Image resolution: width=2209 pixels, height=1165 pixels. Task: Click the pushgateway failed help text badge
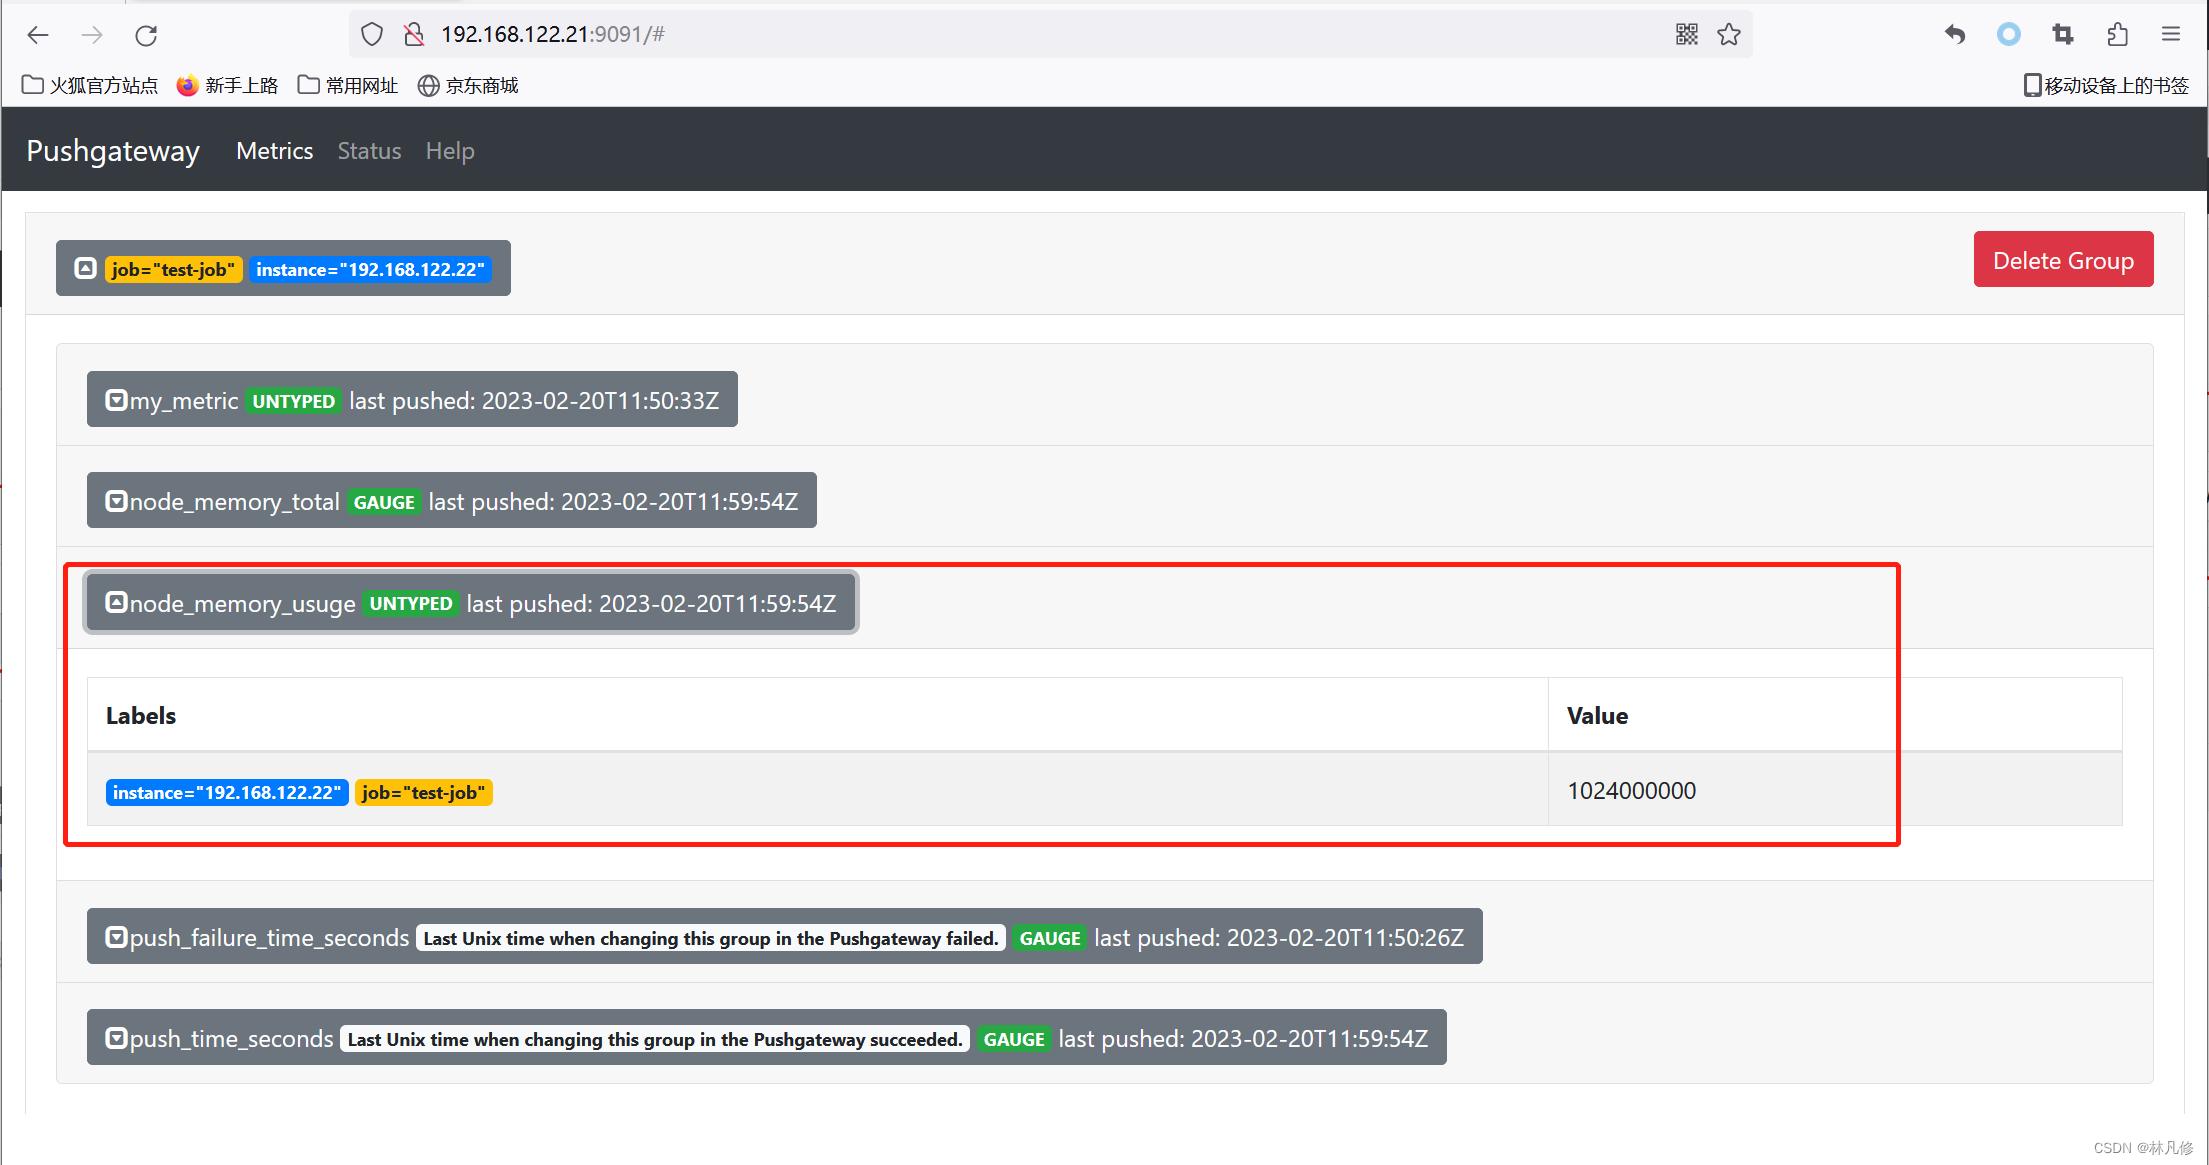711,938
